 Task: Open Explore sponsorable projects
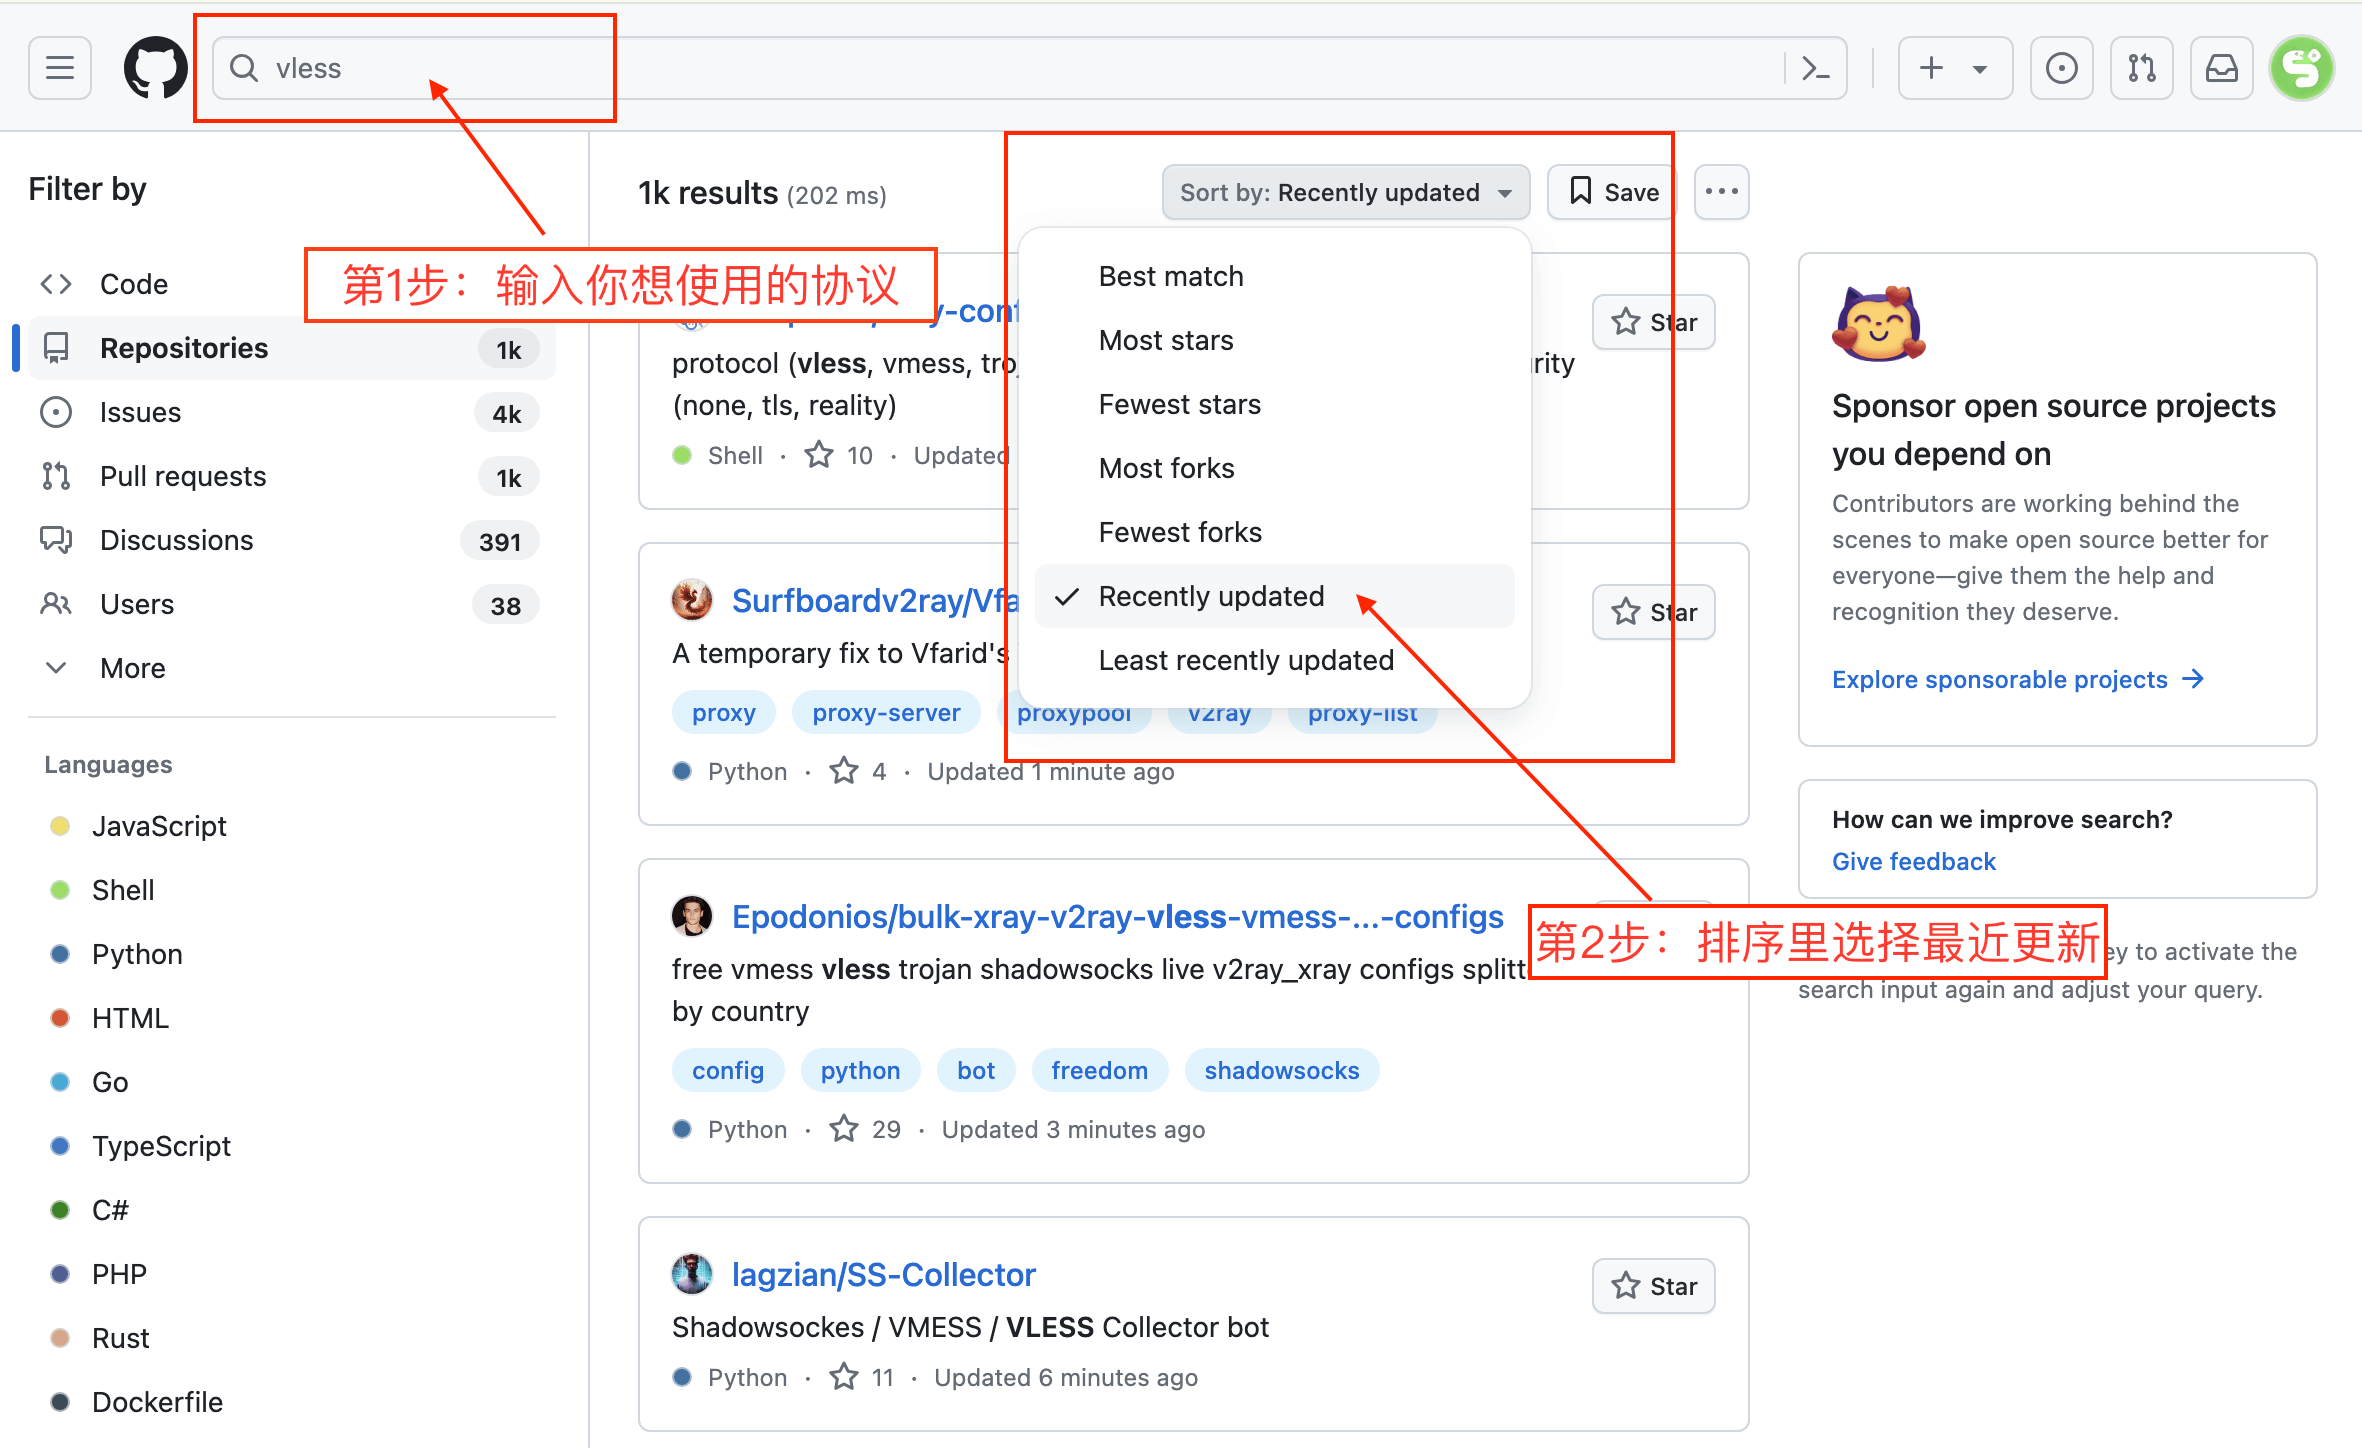tap(2000, 679)
